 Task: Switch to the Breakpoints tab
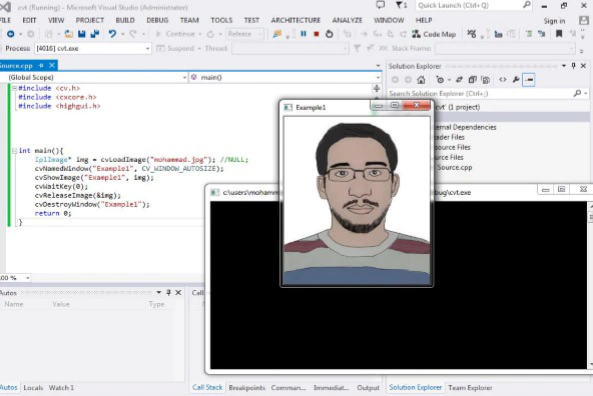(x=247, y=388)
